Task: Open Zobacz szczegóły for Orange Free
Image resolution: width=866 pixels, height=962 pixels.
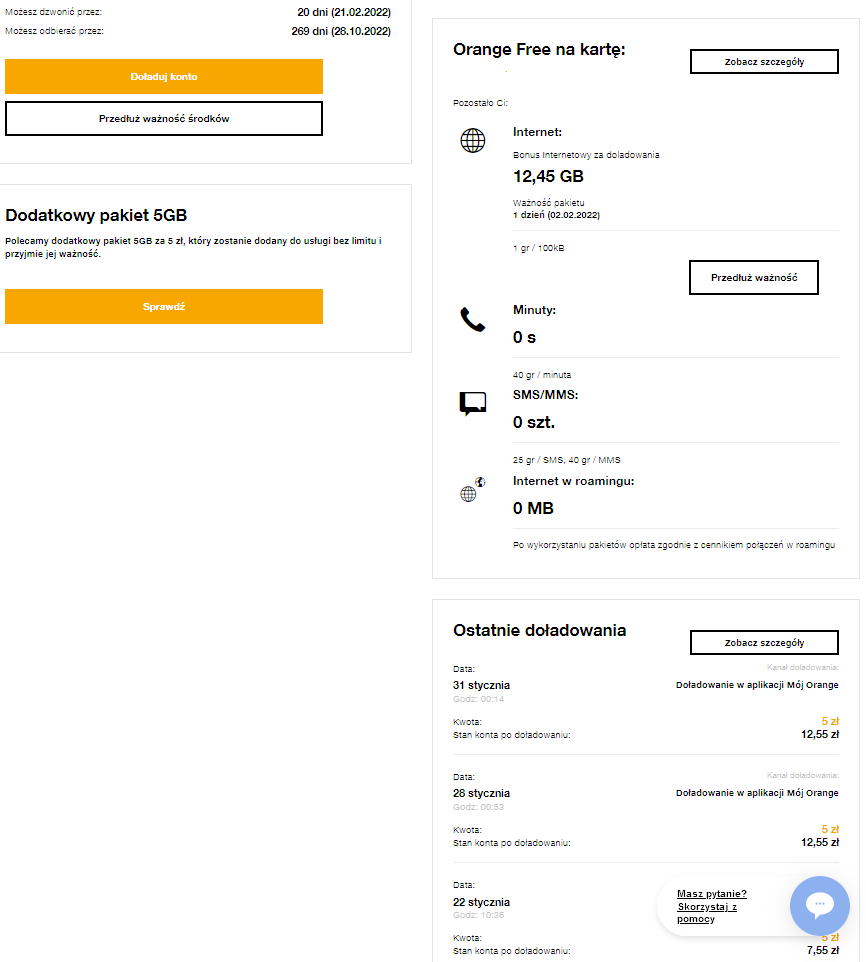Action: pyautogui.click(x=764, y=61)
